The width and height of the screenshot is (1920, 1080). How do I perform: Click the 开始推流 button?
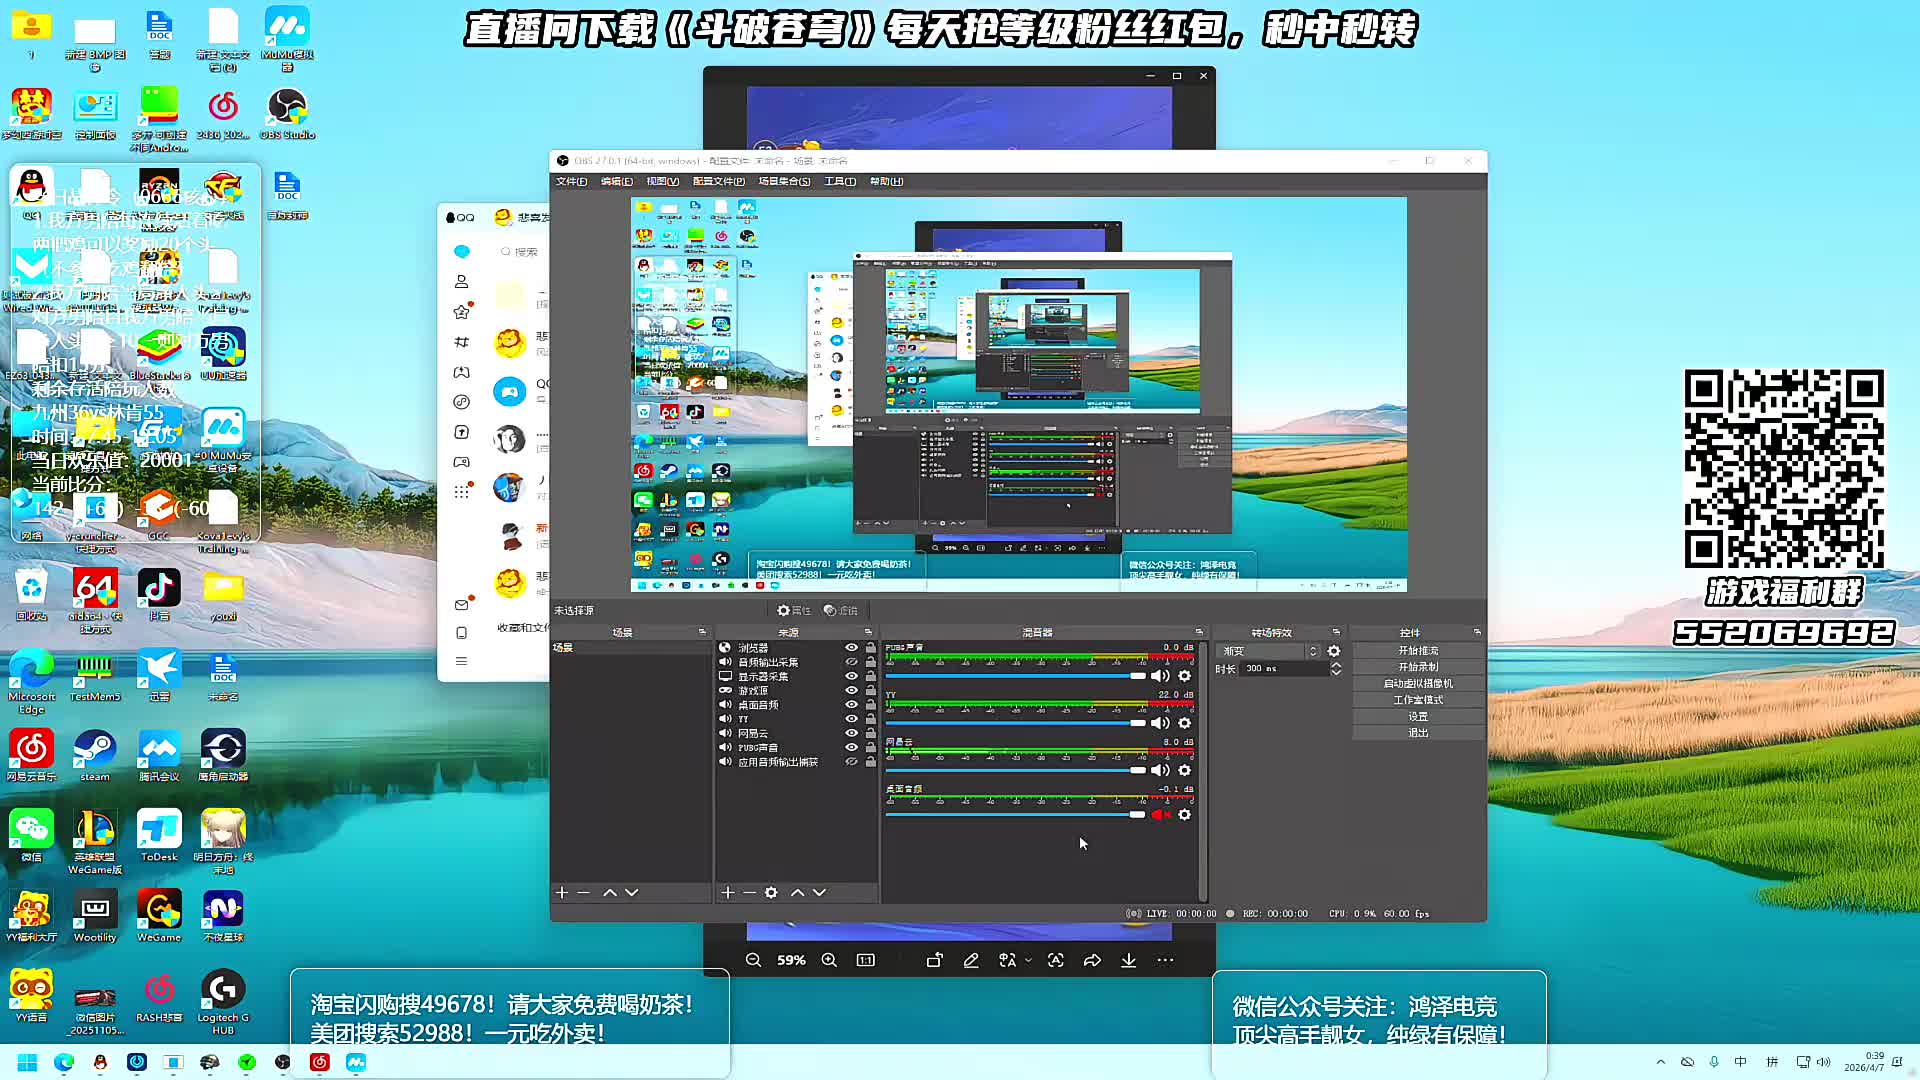click(1417, 651)
